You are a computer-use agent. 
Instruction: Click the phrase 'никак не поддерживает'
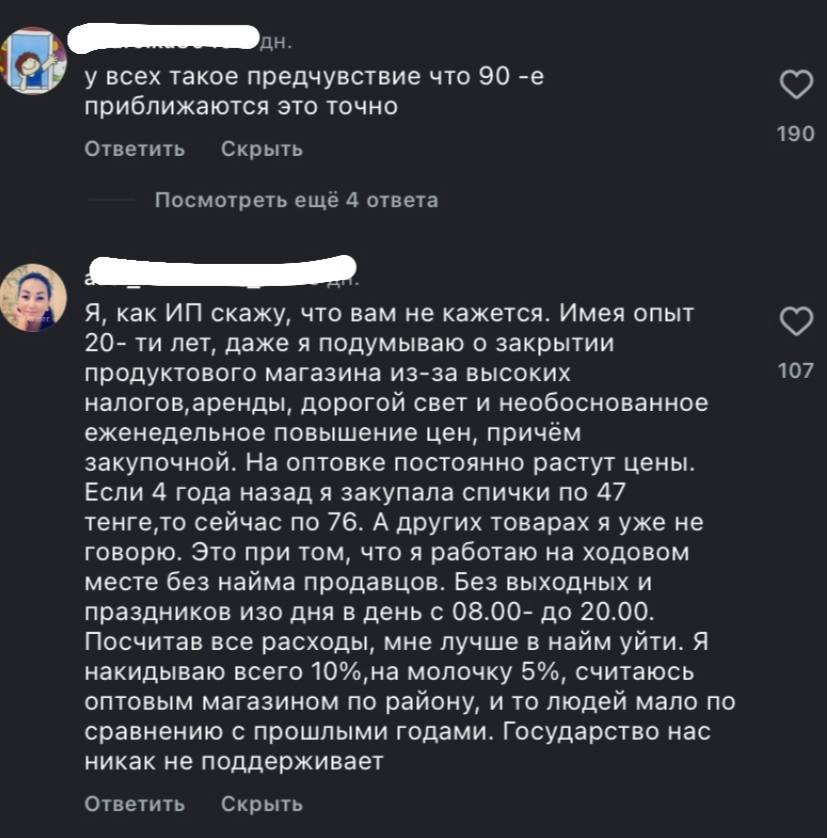pos(234,762)
